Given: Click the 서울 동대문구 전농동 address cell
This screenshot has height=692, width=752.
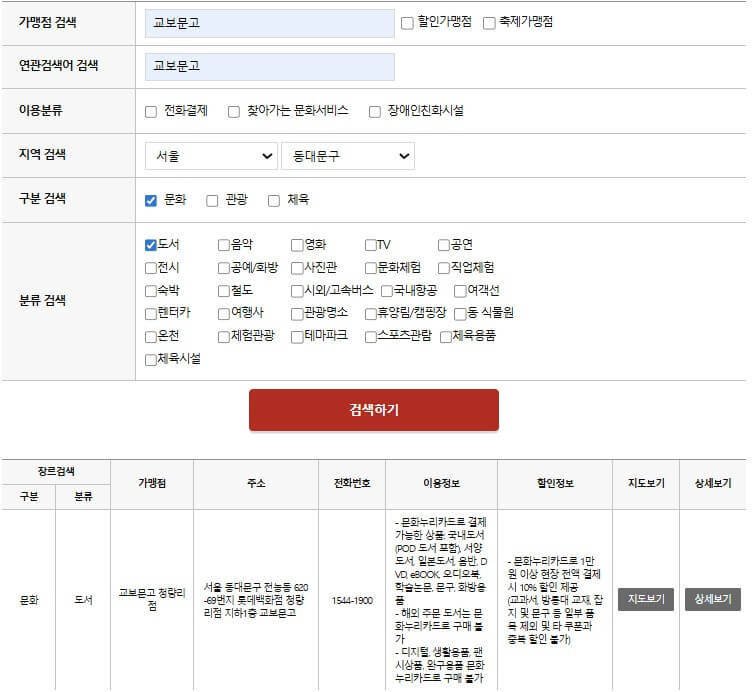Looking at the screenshot, I should pyautogui.click(x=256, y=600).
